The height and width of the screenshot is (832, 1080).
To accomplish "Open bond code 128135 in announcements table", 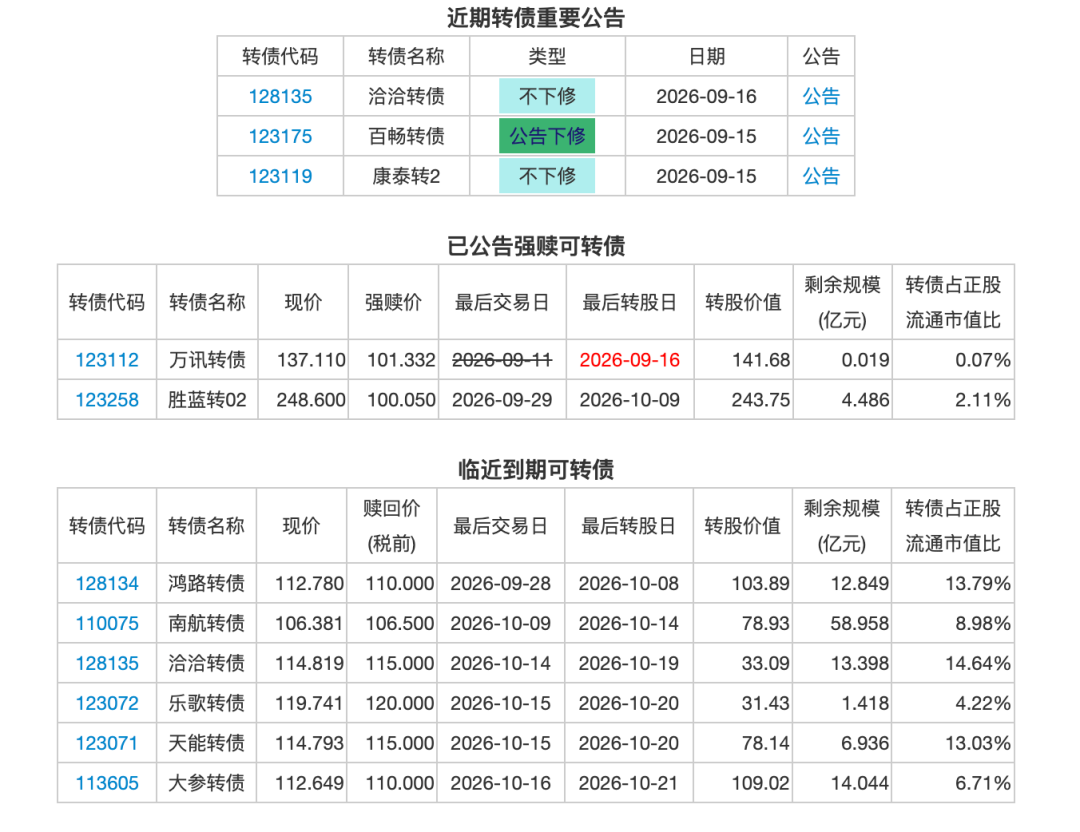I will tap(280, 96).
